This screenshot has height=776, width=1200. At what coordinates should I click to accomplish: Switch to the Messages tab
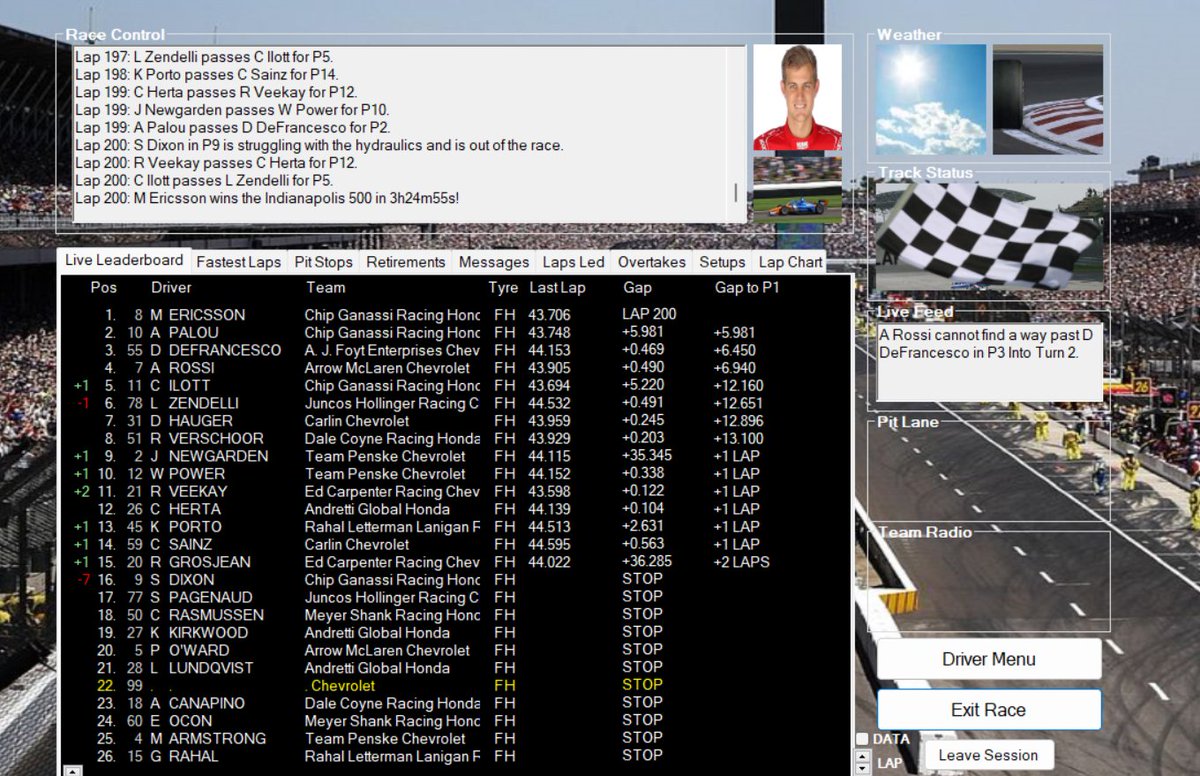click(493, 262)
